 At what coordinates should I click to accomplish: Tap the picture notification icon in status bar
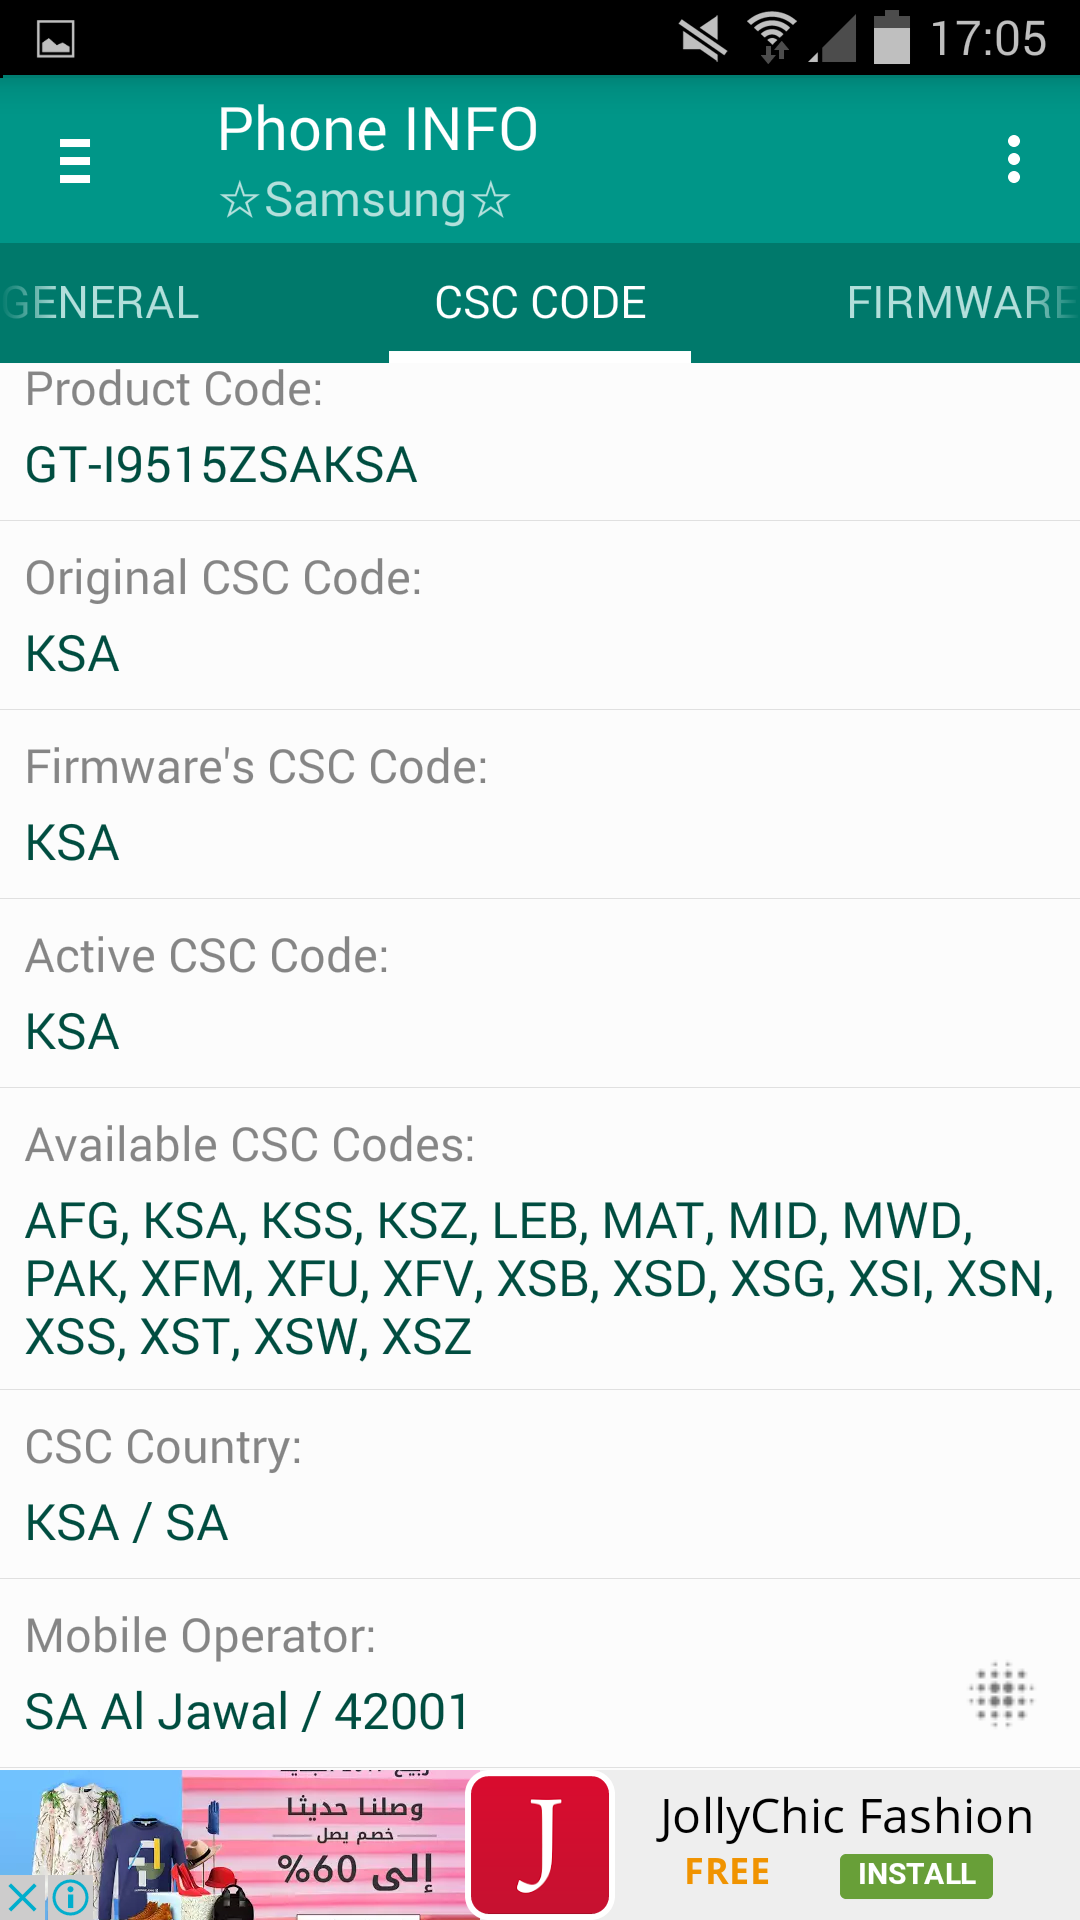tap(55, 40)
